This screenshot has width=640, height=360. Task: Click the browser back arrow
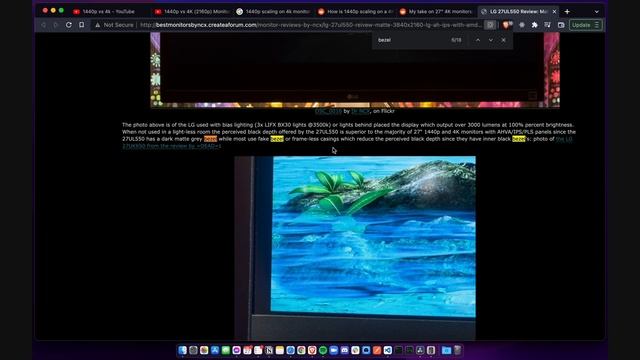pos(44,25)
